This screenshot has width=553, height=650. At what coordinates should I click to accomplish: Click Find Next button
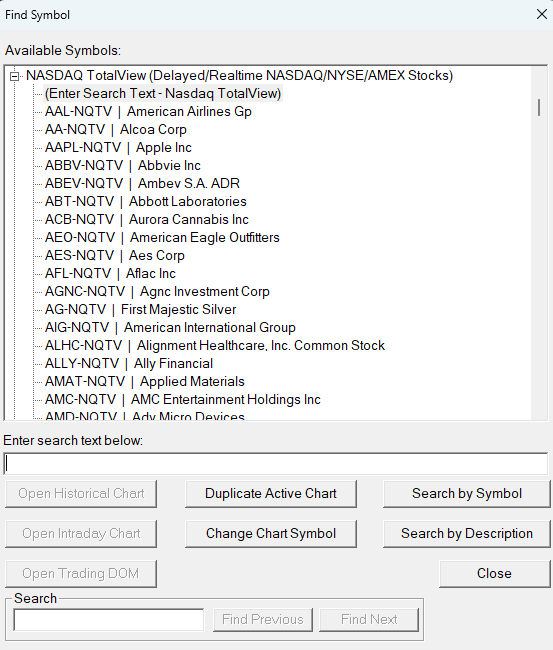(x=369, y=620)
